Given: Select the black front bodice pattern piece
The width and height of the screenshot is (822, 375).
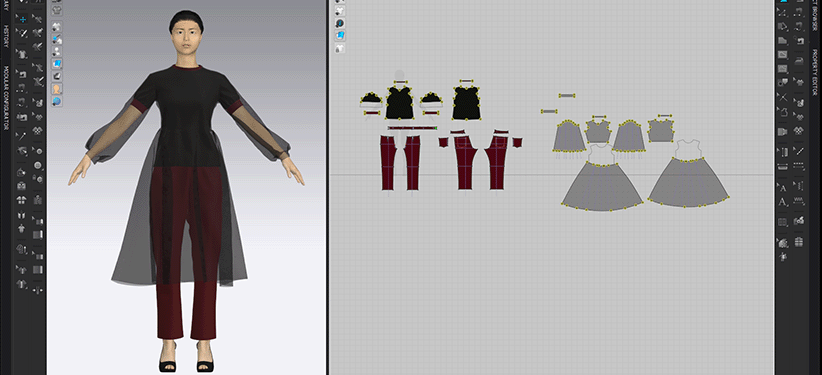Looking at the screenshot, I should (399, 103).
